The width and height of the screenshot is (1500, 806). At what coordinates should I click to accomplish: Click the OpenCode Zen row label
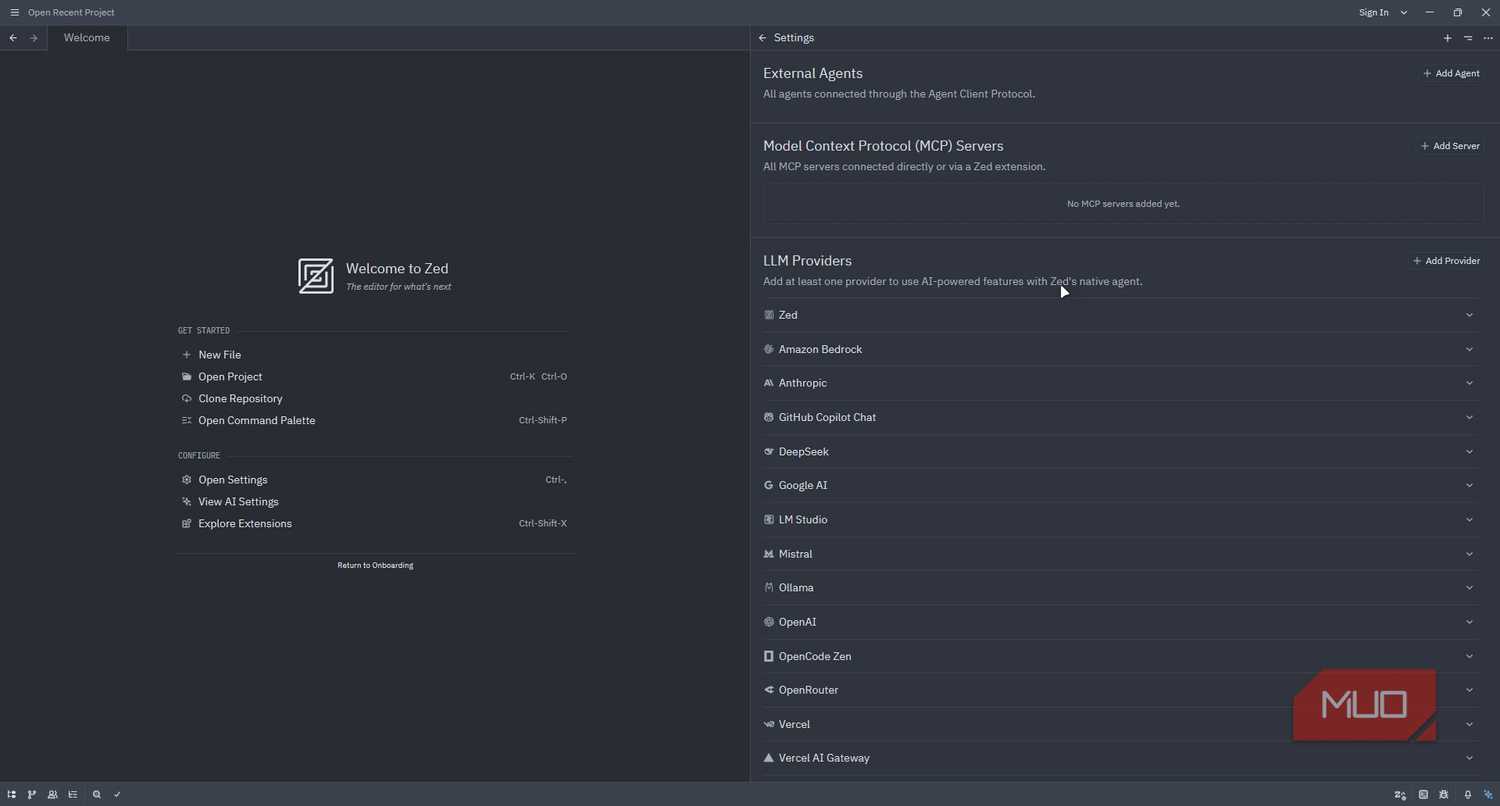815,656
